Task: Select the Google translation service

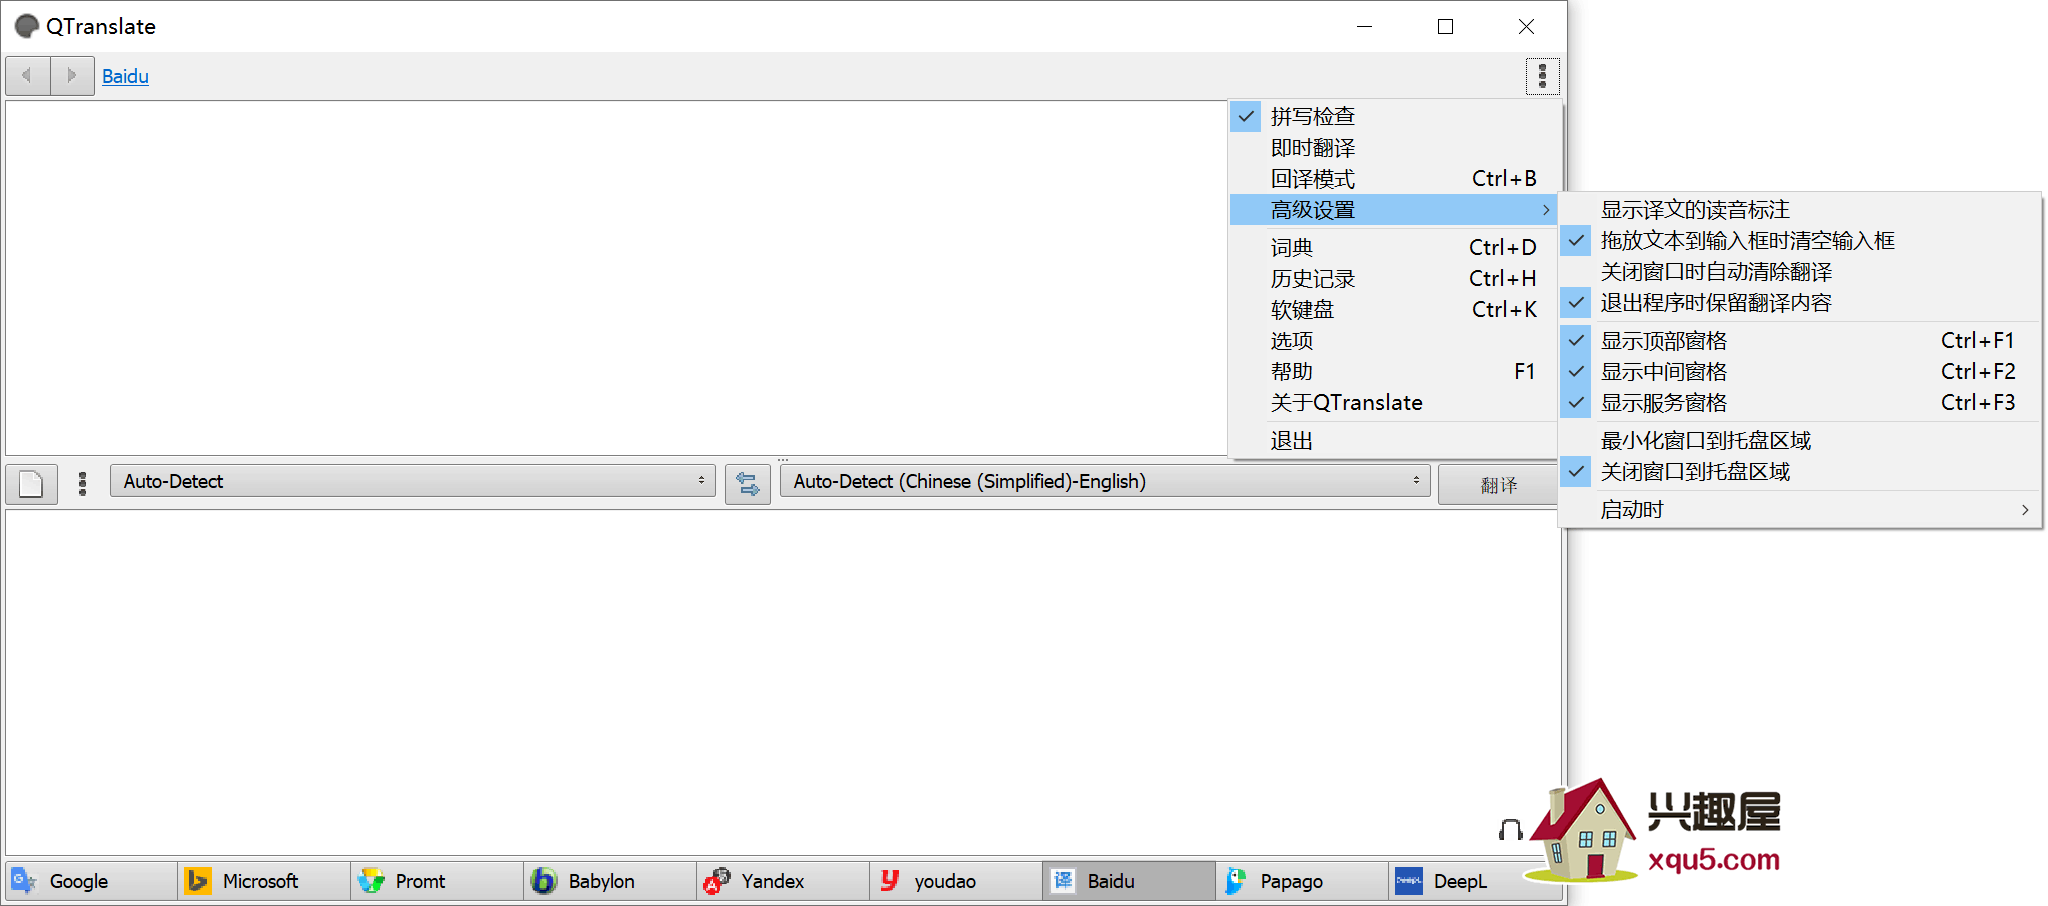Action: tap(91, 881)
